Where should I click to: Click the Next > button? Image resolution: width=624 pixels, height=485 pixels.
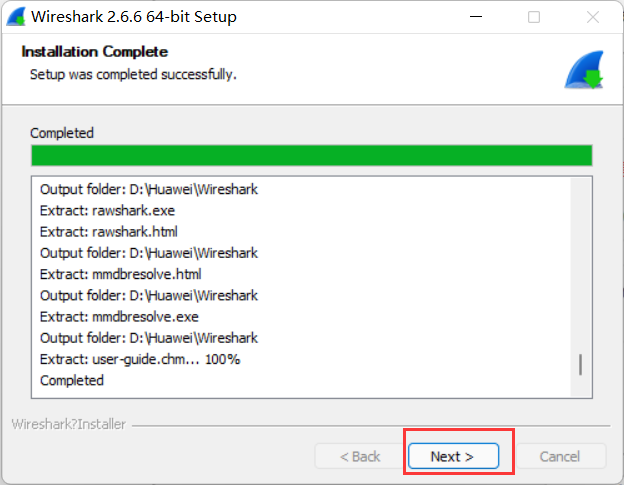(453, 456)
